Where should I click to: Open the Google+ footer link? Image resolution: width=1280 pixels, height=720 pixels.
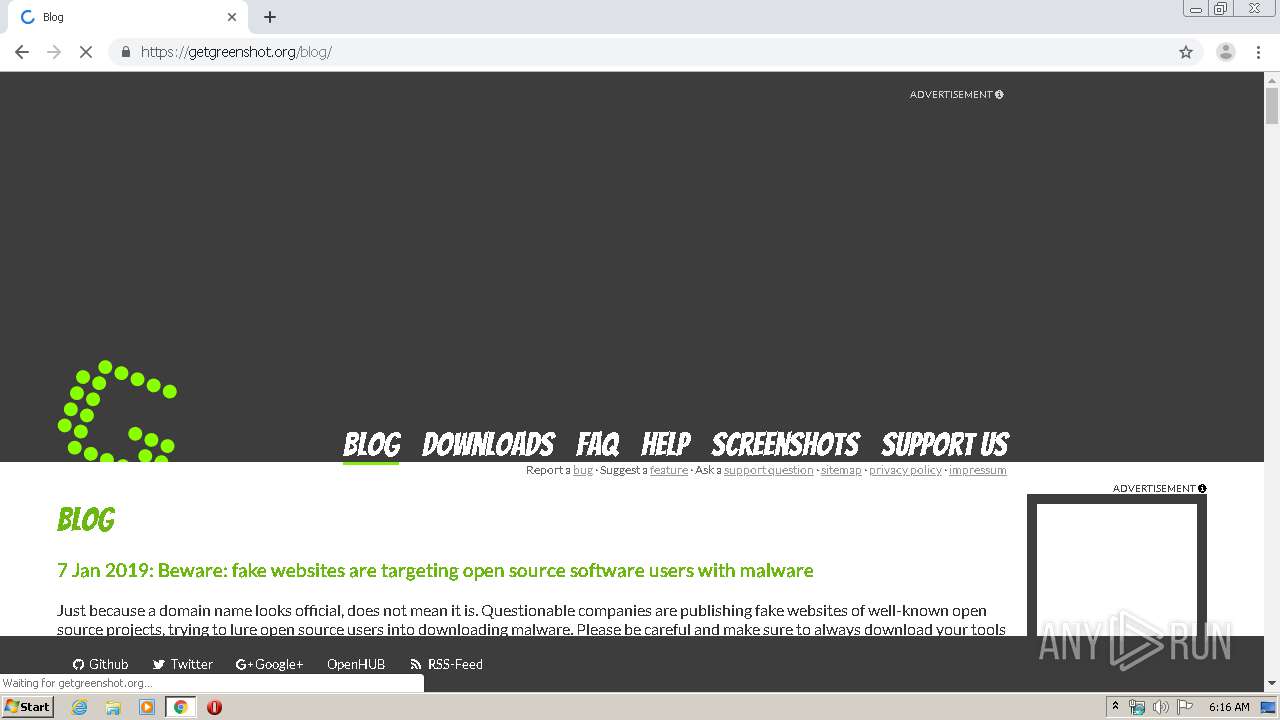tap(269, 664)
